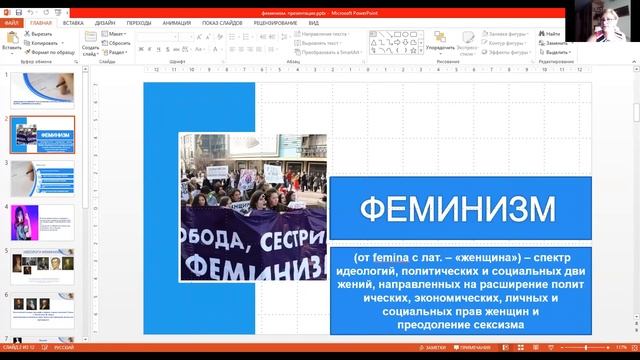Viewport: 640px width, 360px height.
Task: Open the File (Файл) tab
Action: 11,23
